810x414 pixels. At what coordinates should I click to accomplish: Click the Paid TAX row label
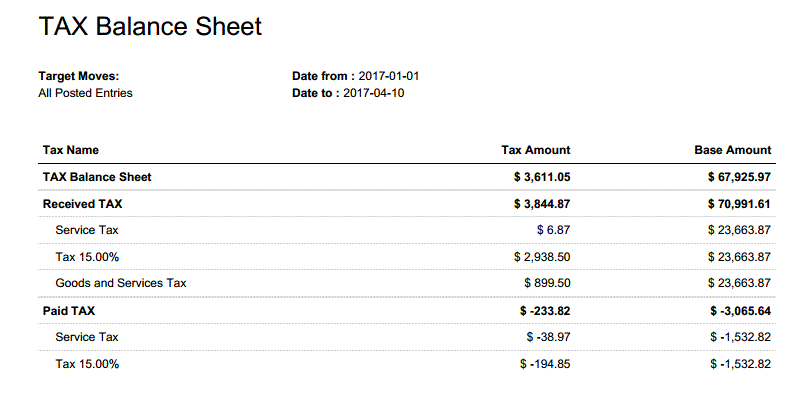tap(69, 311)
